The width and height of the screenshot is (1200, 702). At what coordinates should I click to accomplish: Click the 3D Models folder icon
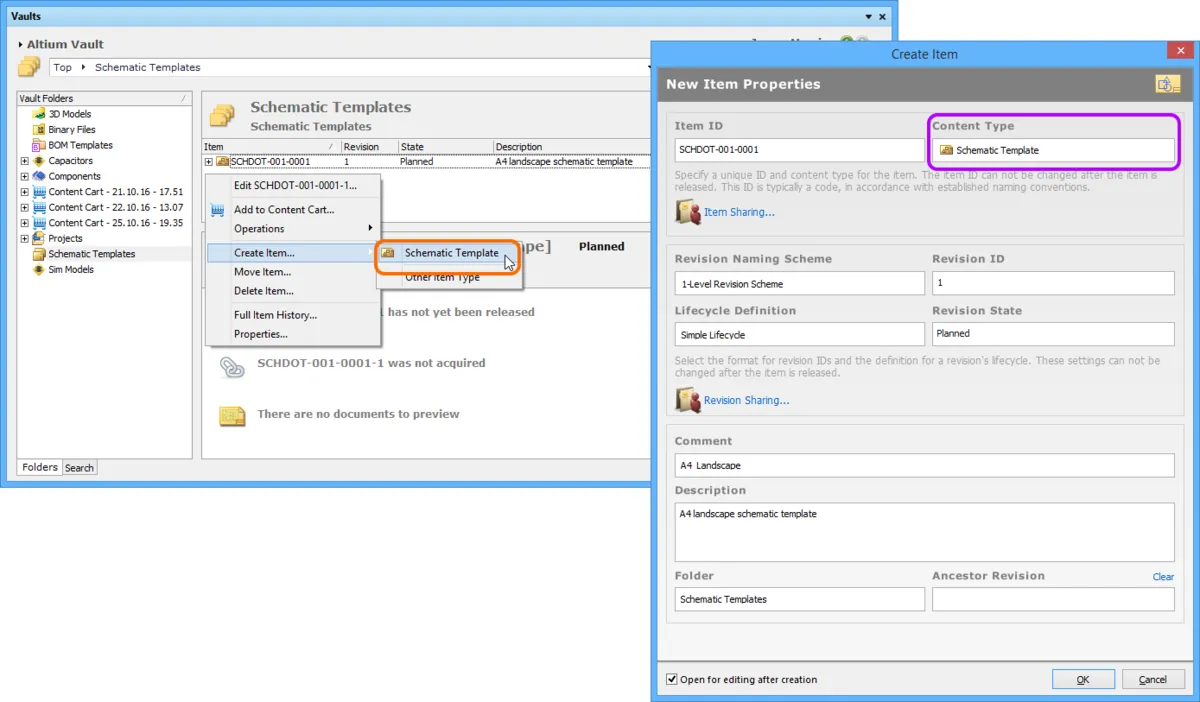click(39, 114)
